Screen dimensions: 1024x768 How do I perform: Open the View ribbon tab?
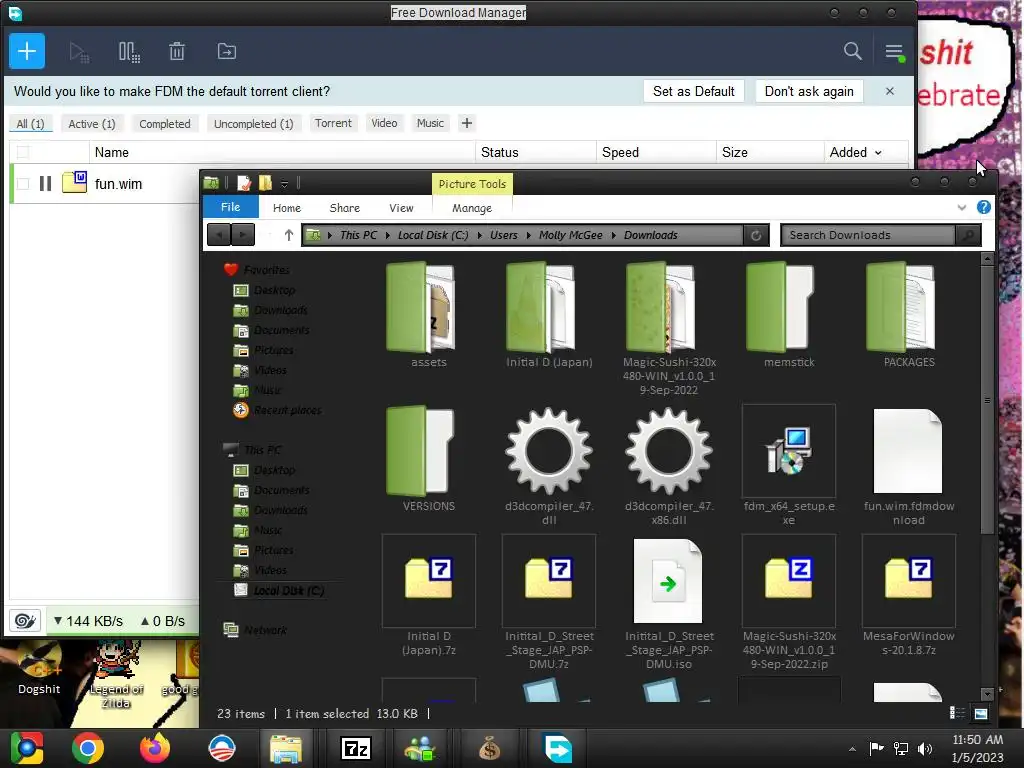click(x=401, y=208)
